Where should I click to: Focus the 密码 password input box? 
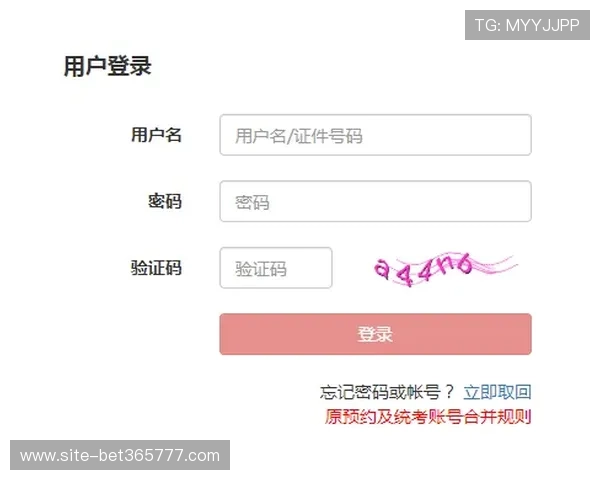point(375,201)
